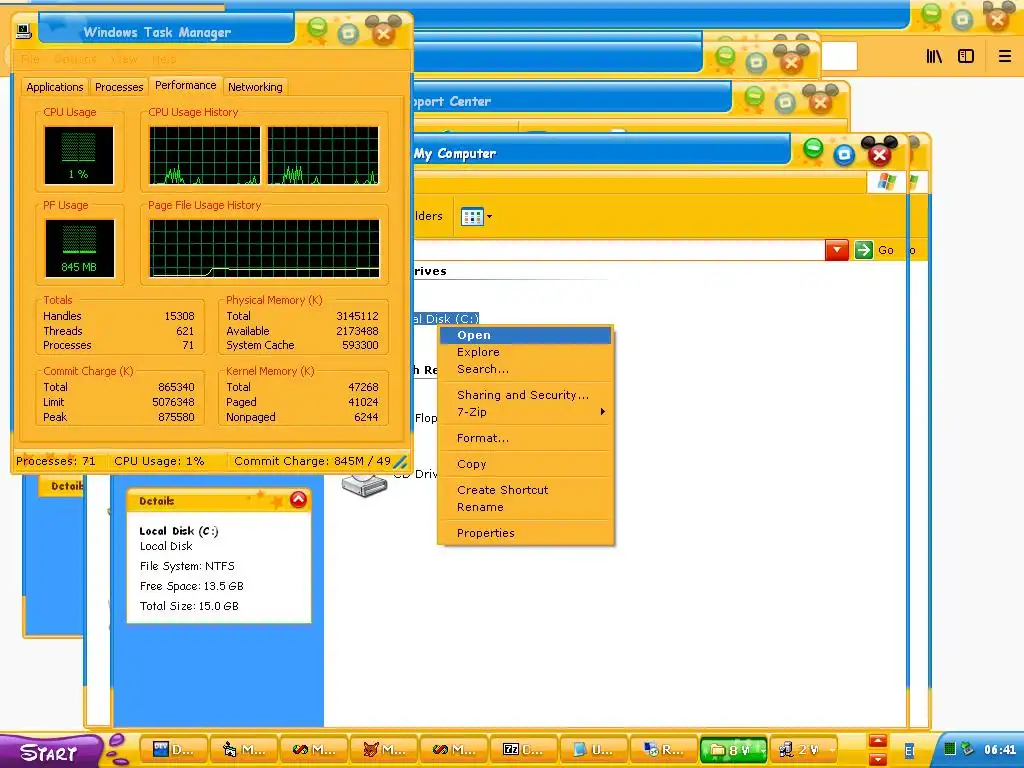Switch to the fox-icon 'M...' taskbar item

pos(384,750)
